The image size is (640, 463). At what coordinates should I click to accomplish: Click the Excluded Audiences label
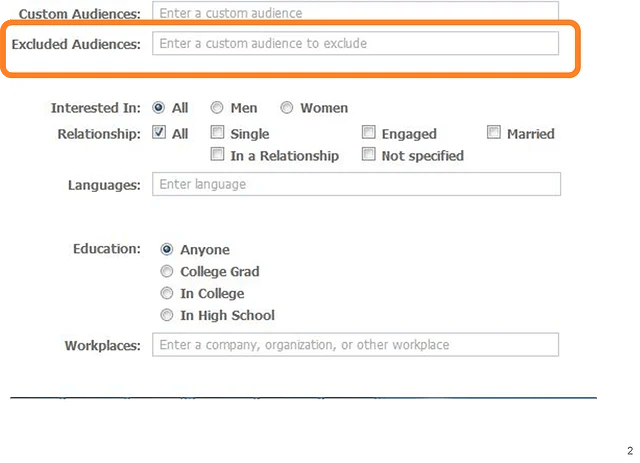pyautogui.click(x=76, y=44)
